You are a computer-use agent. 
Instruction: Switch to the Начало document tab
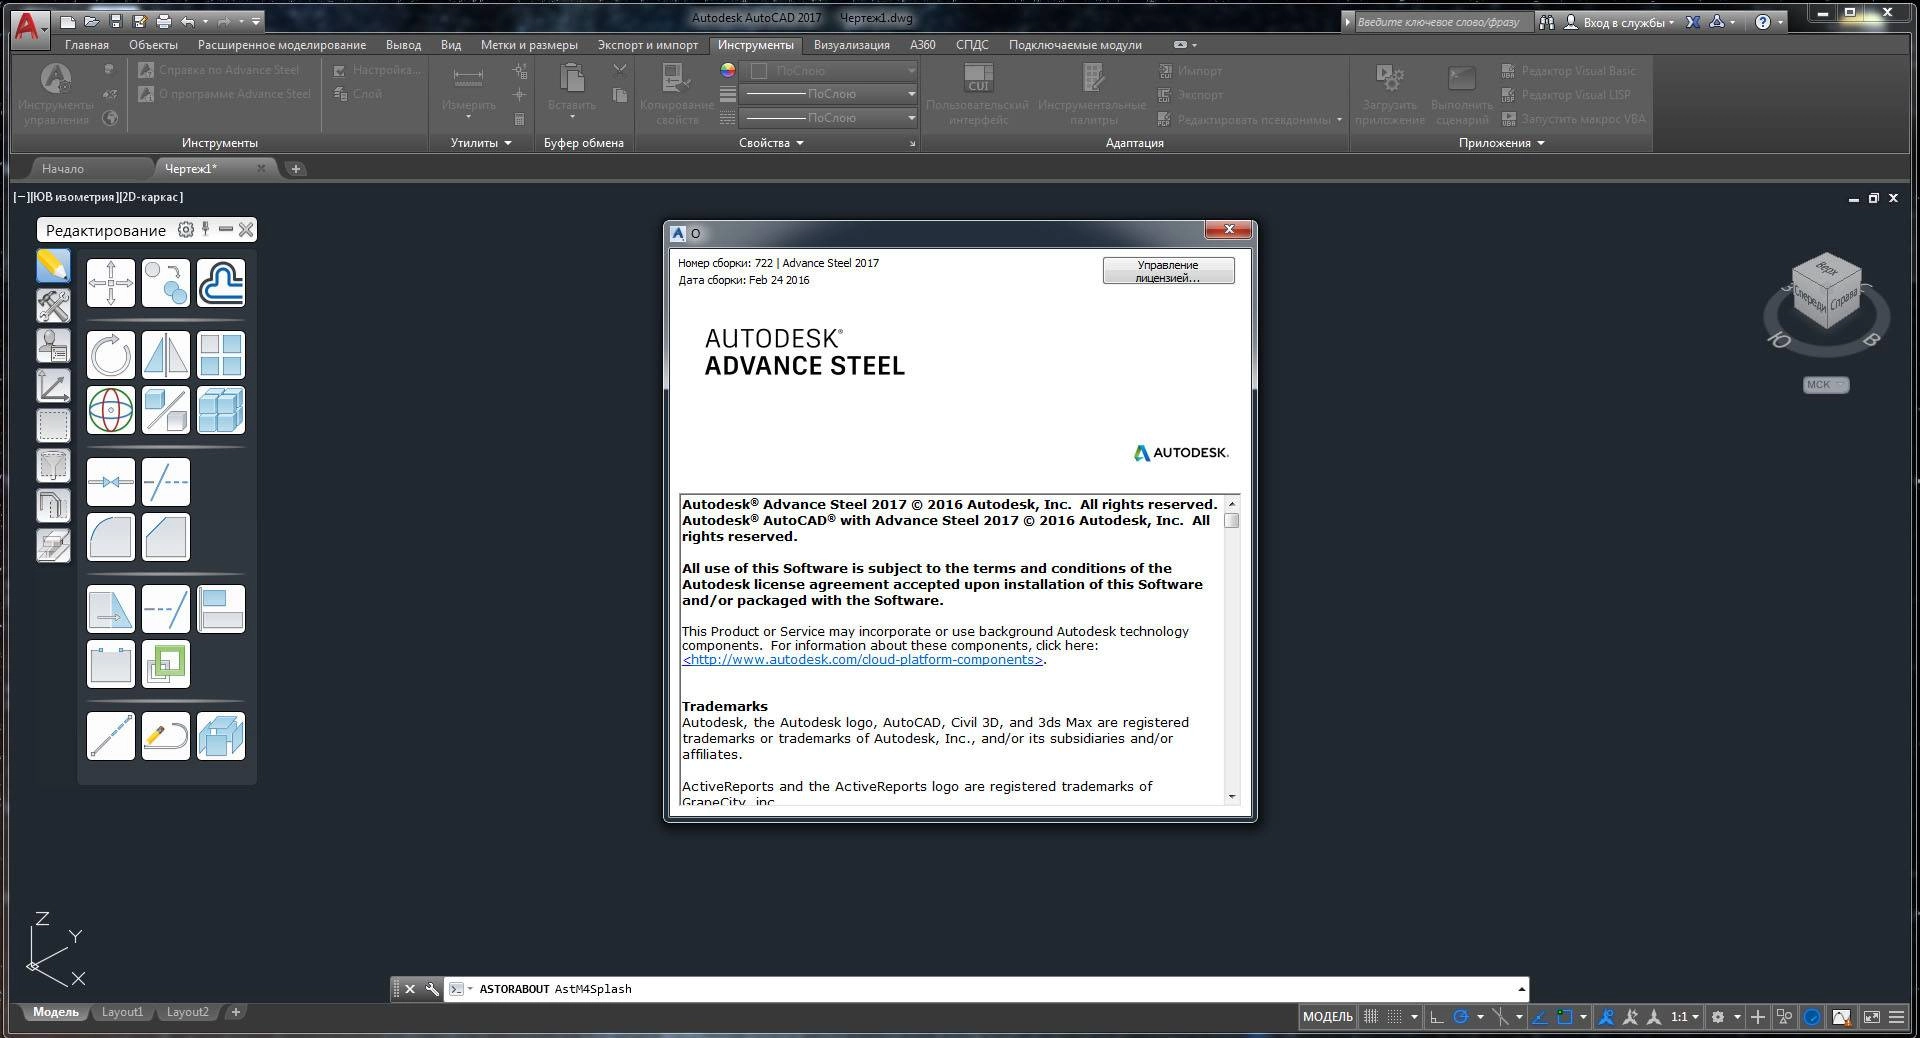(x=63, y=169)
